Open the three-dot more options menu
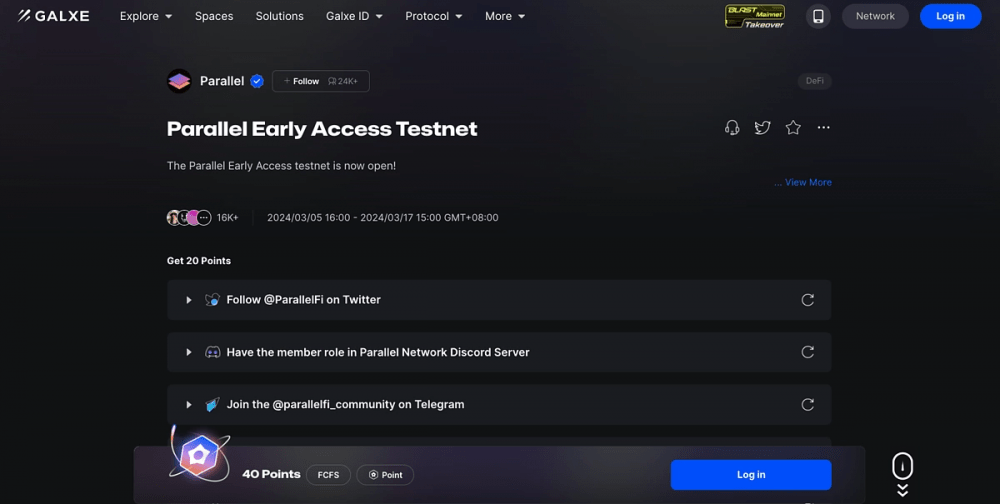 pyautogui.click(x=824, y=128)
